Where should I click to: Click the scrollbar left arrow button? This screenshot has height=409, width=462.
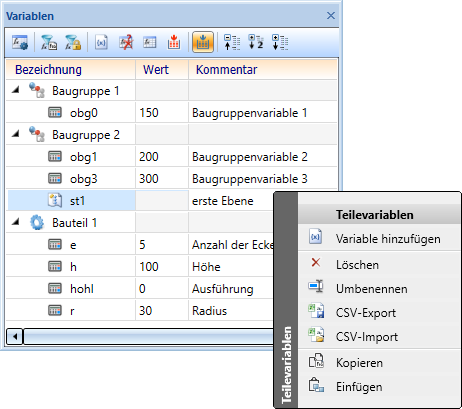coord(15,337)
